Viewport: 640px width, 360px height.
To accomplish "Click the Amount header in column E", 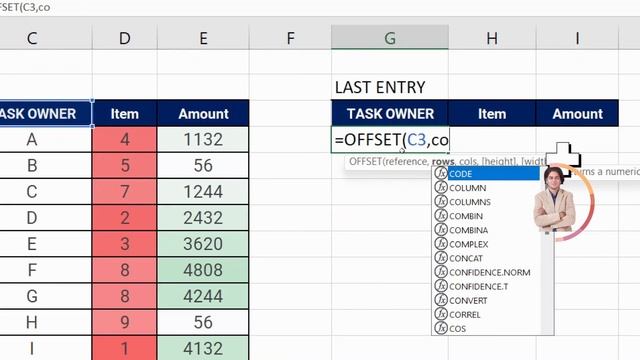I will point(203,113).
